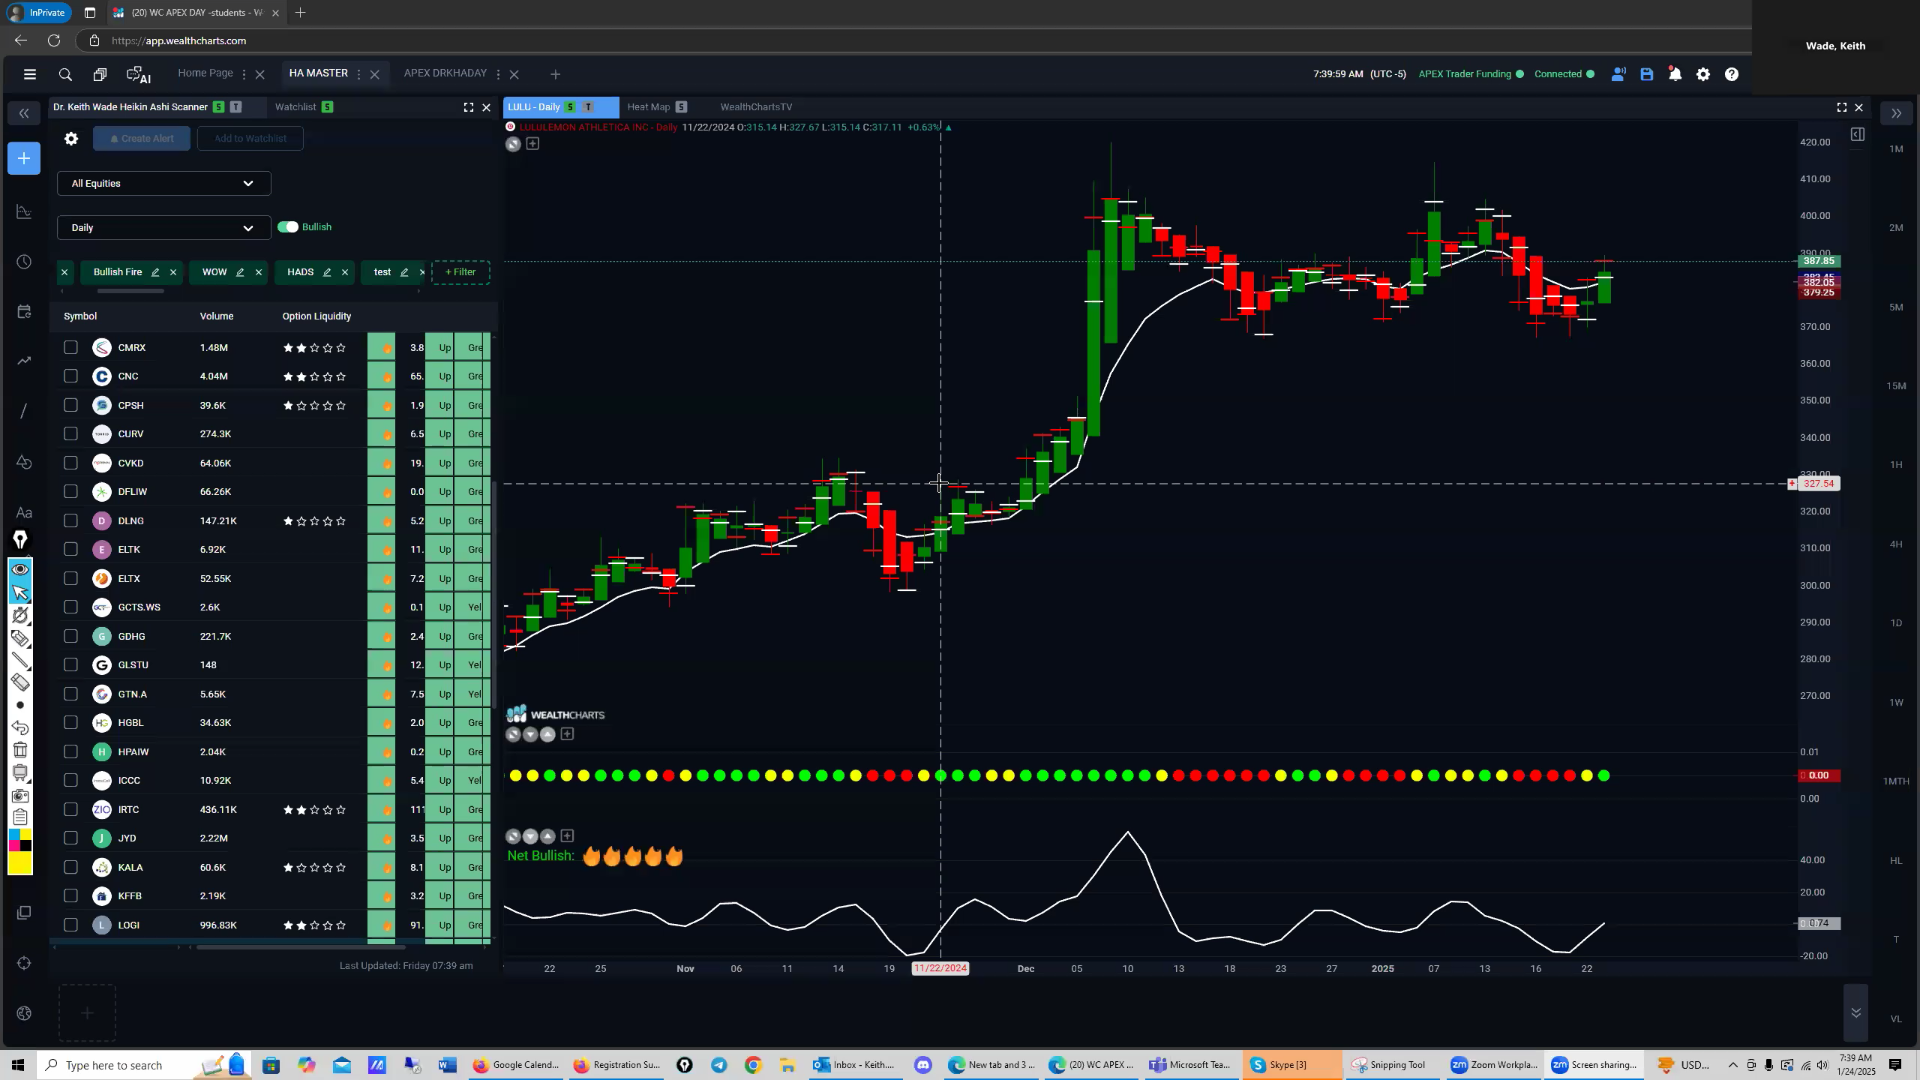Check the DLNG row checkbox
The width and height of the screenshot is (1920, 1080).
[x=70, y=520]
